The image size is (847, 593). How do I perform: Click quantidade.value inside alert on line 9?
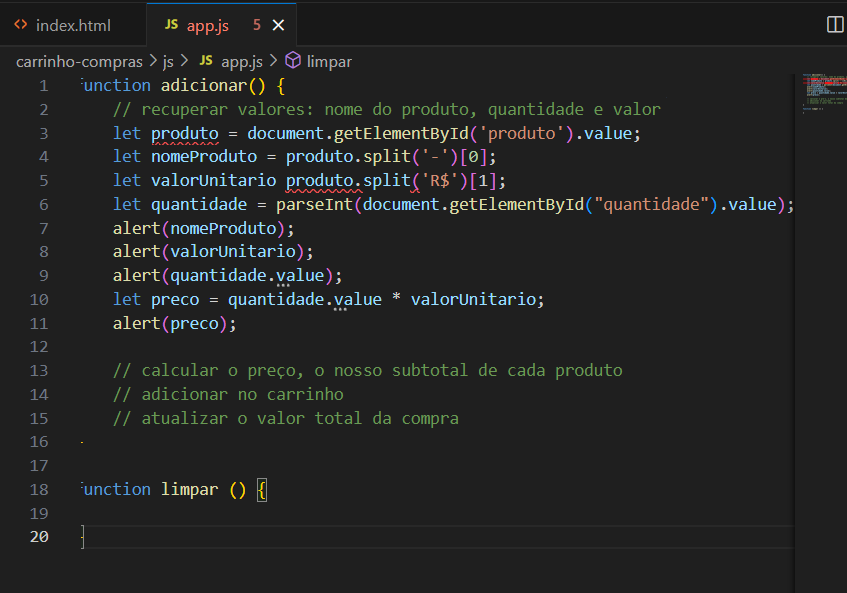(247, 275)
